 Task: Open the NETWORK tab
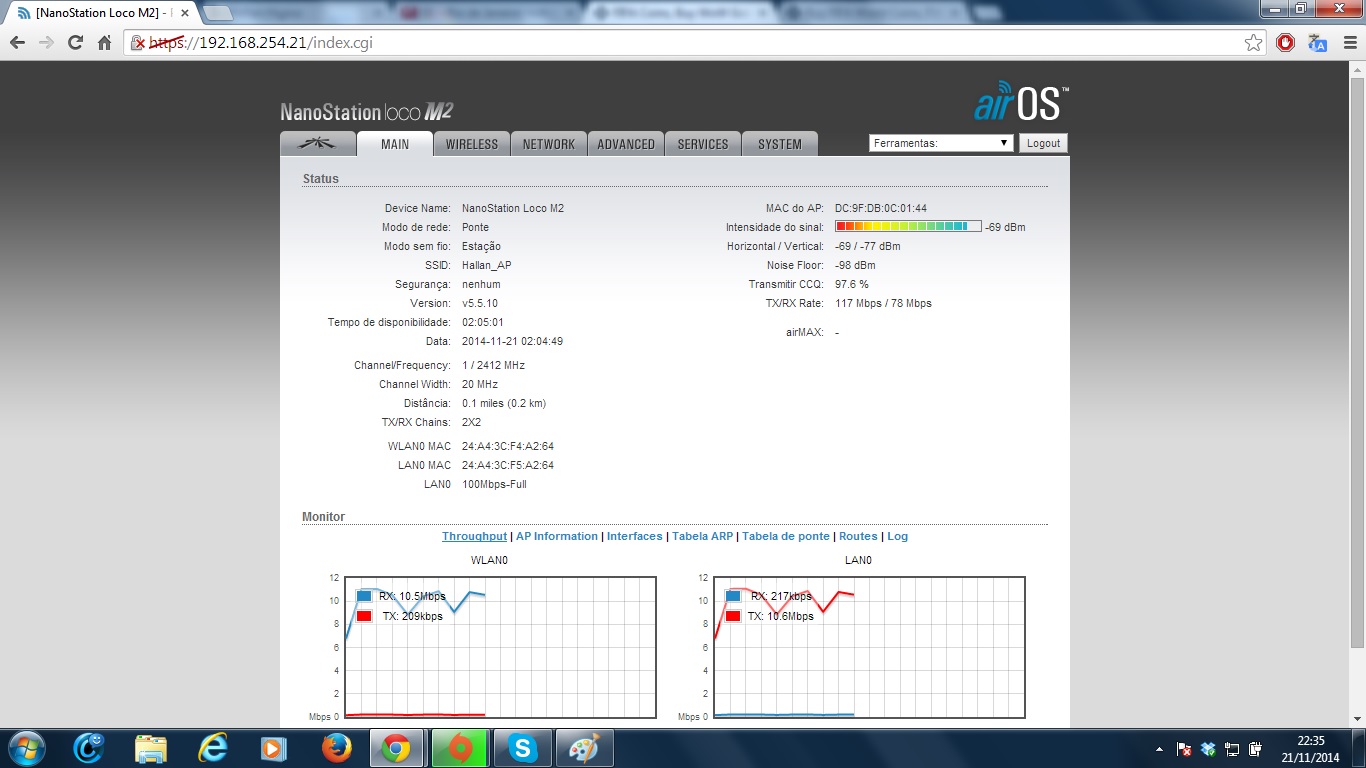549,144
